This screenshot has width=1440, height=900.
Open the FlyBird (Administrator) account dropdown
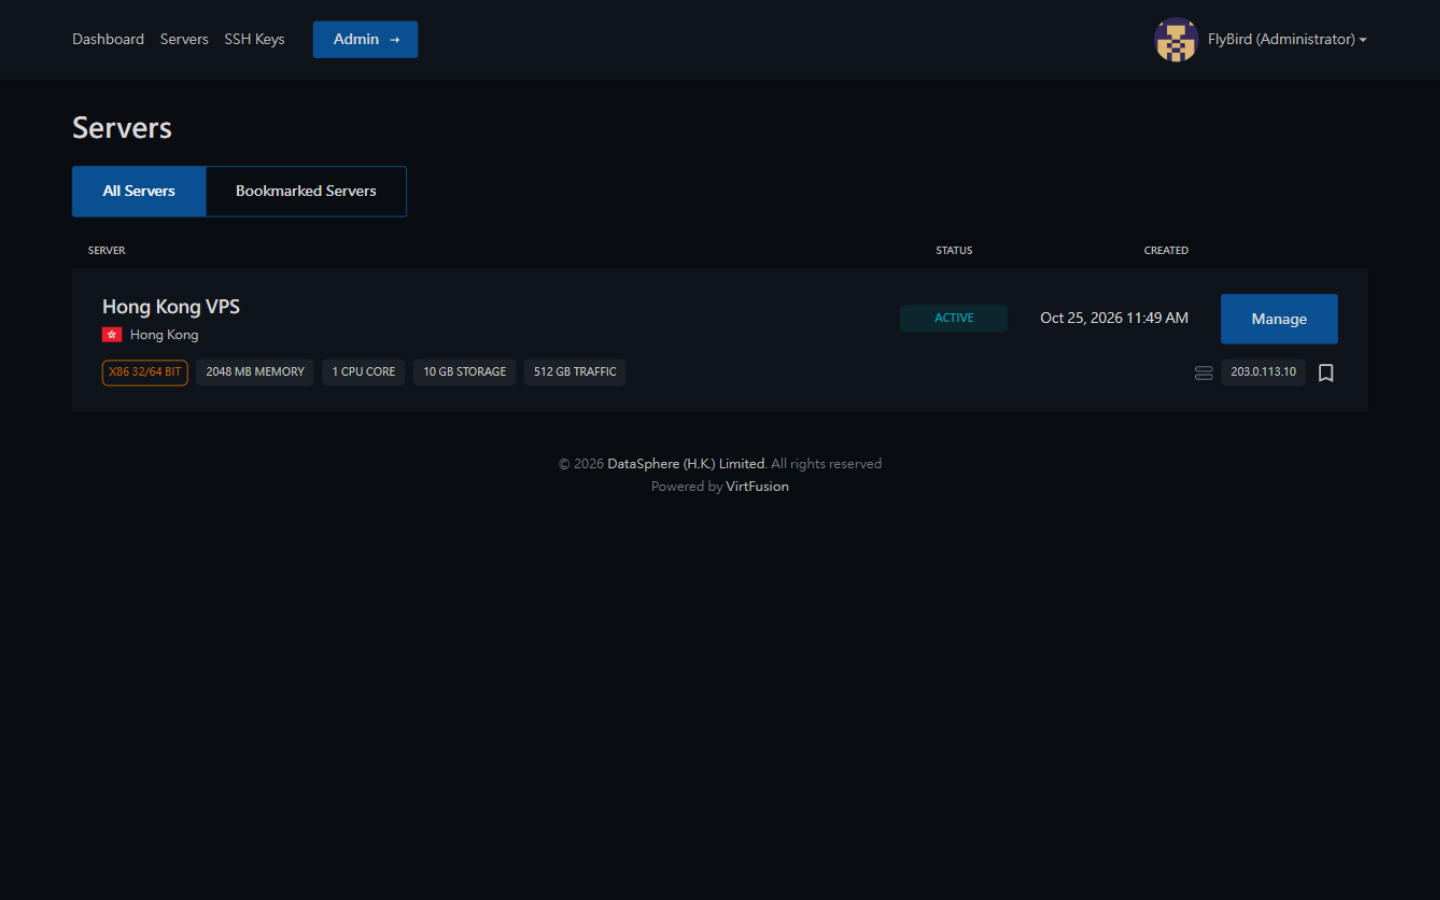(x=1287, y=39)
